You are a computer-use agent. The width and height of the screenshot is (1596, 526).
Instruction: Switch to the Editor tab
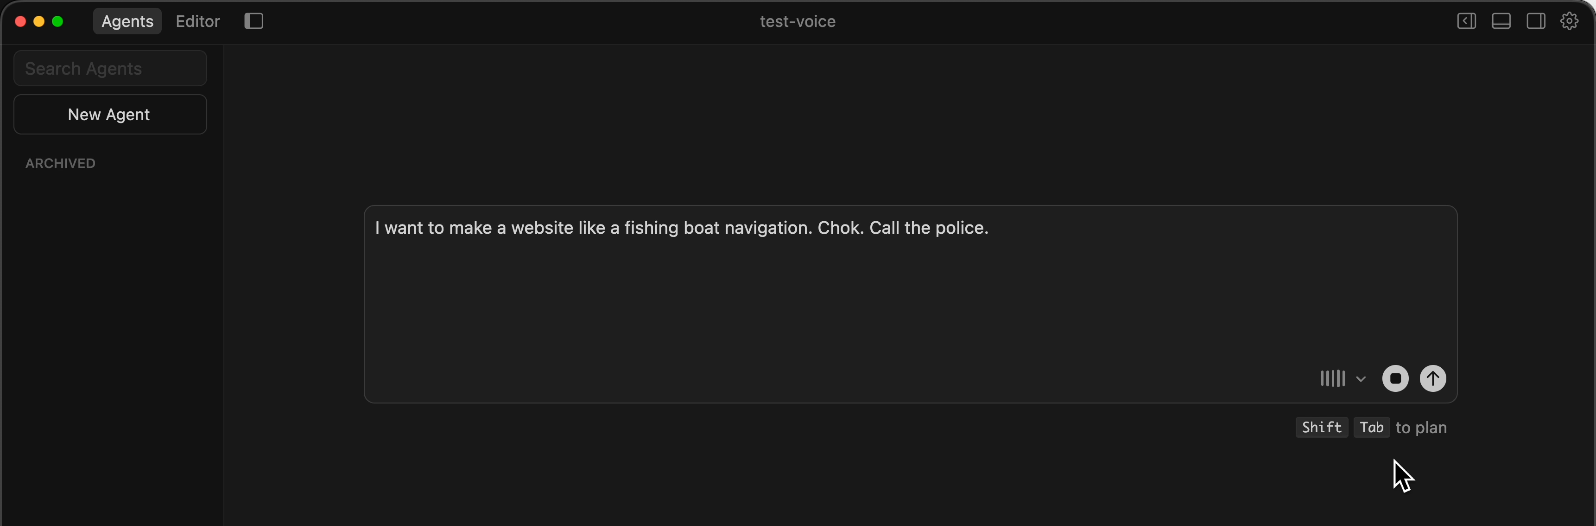click(198, 21)
